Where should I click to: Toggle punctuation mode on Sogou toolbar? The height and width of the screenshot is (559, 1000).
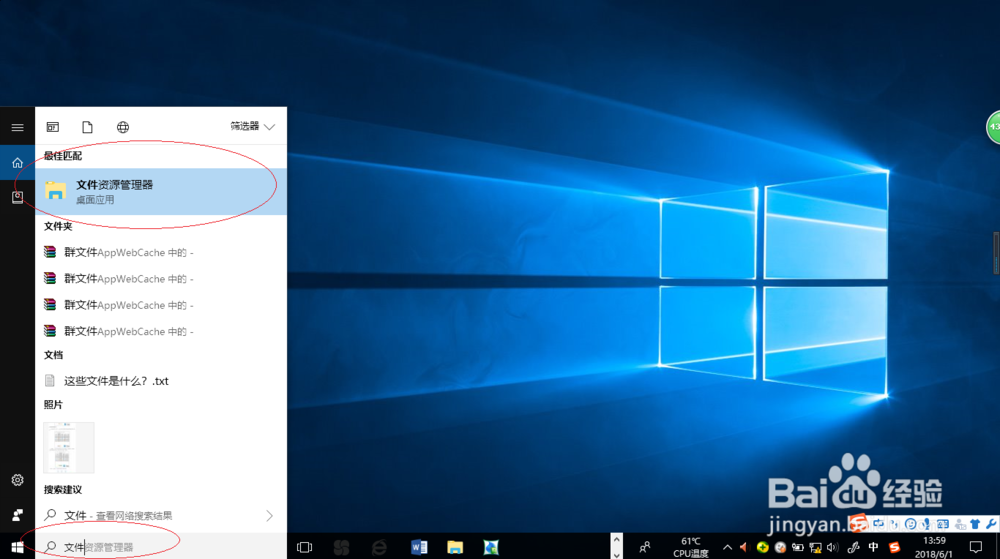pyautogui.click(x=895, y=524)
